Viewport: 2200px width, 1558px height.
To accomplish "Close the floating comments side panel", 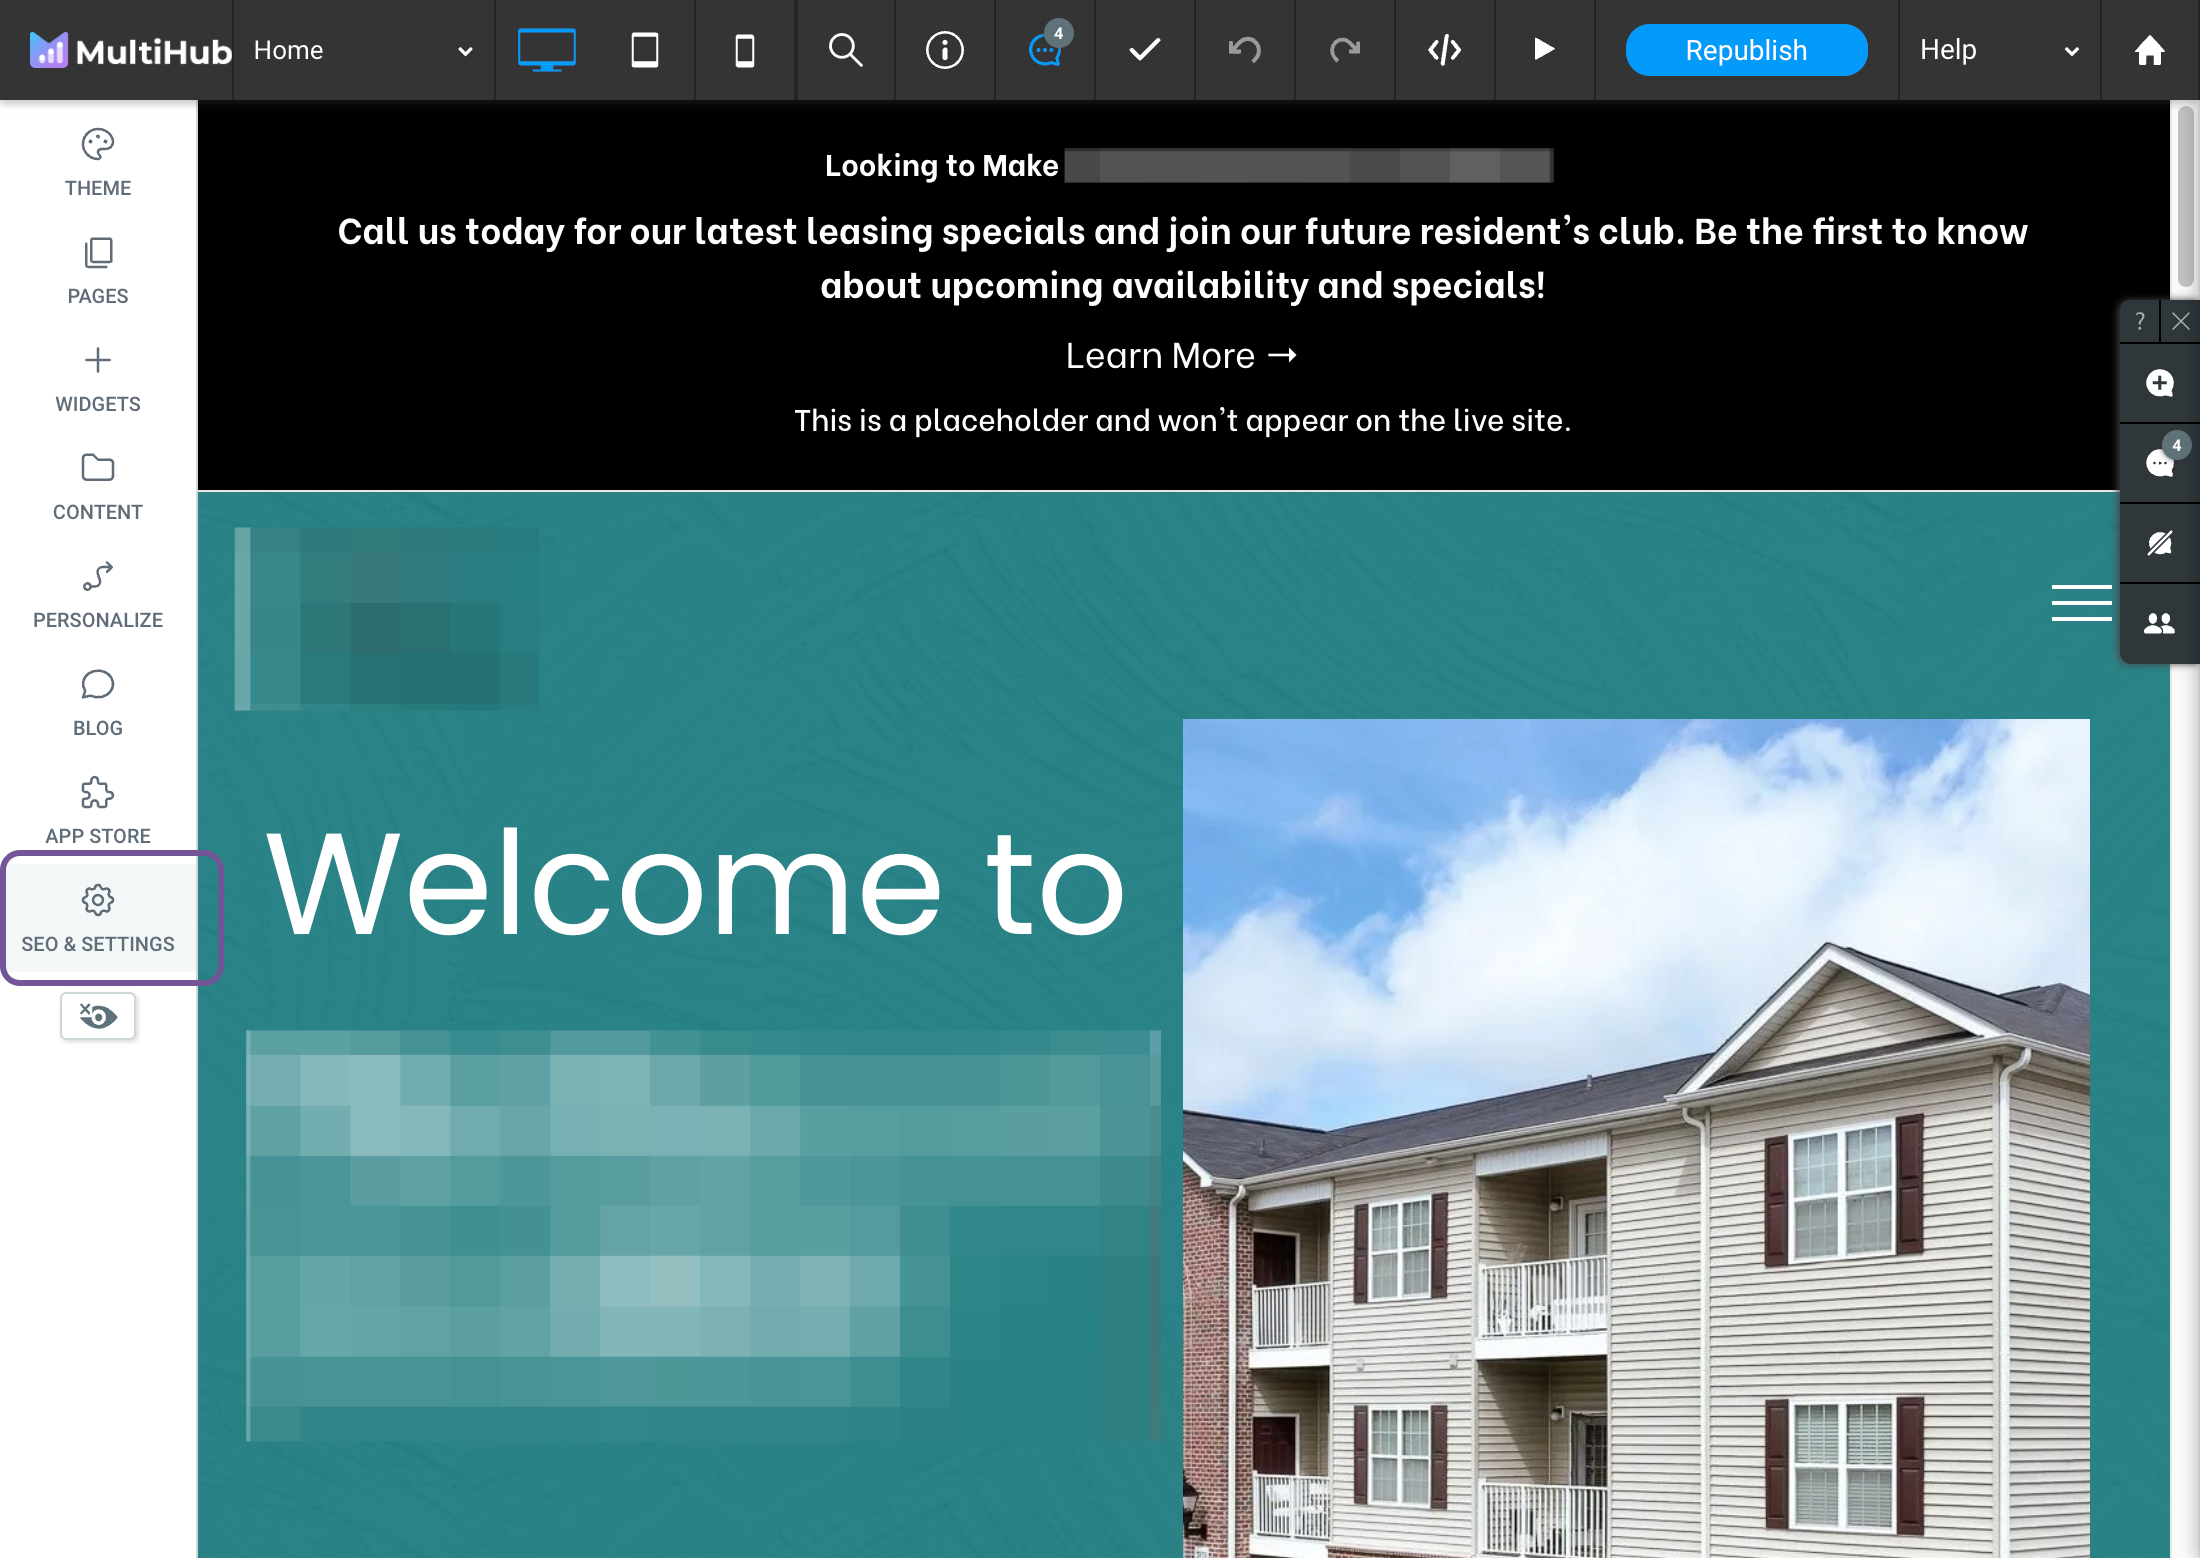I will (x=2181, y=321).
